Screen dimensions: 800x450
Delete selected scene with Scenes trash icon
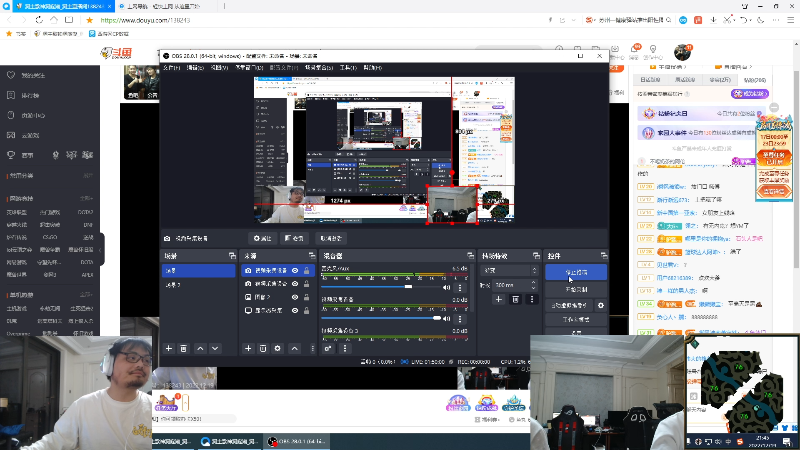pos(184,348)
